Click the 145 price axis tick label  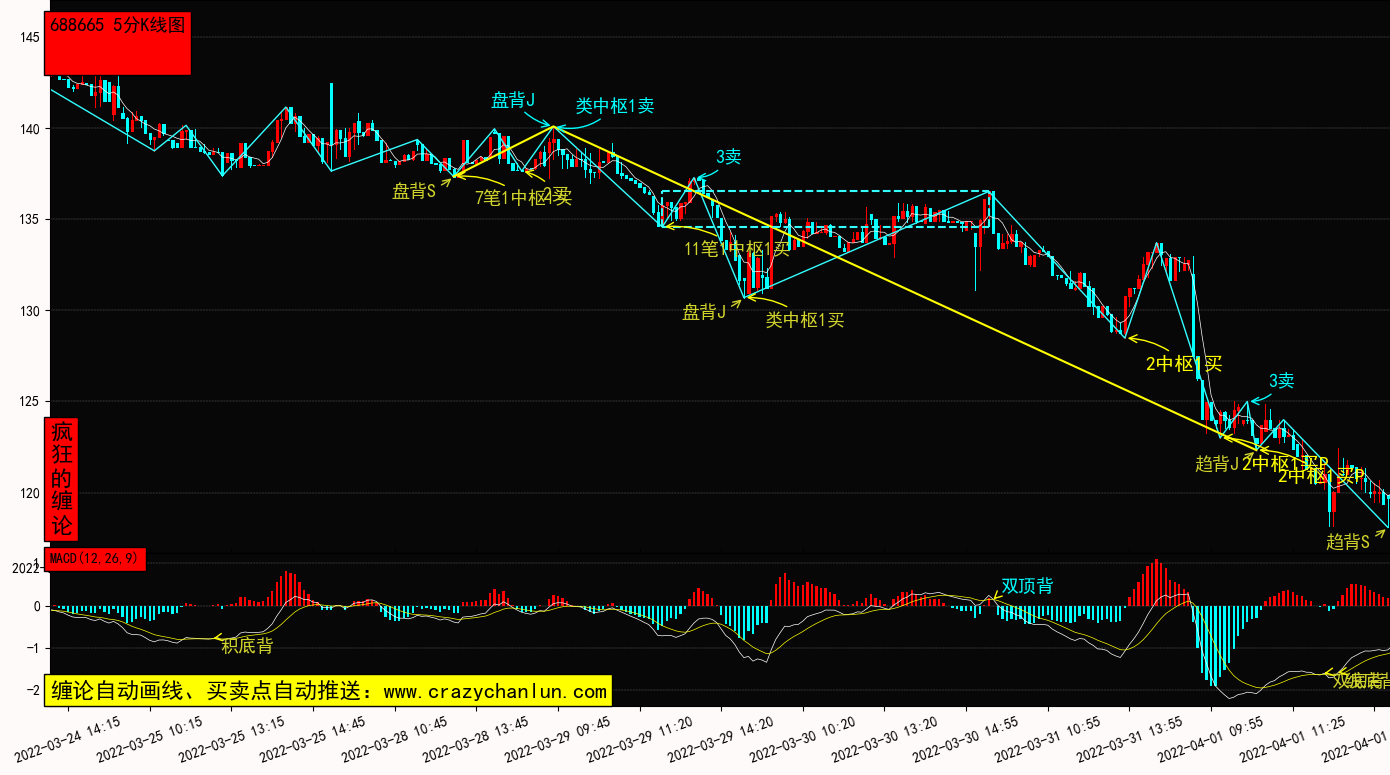click(x=29, y=38)
